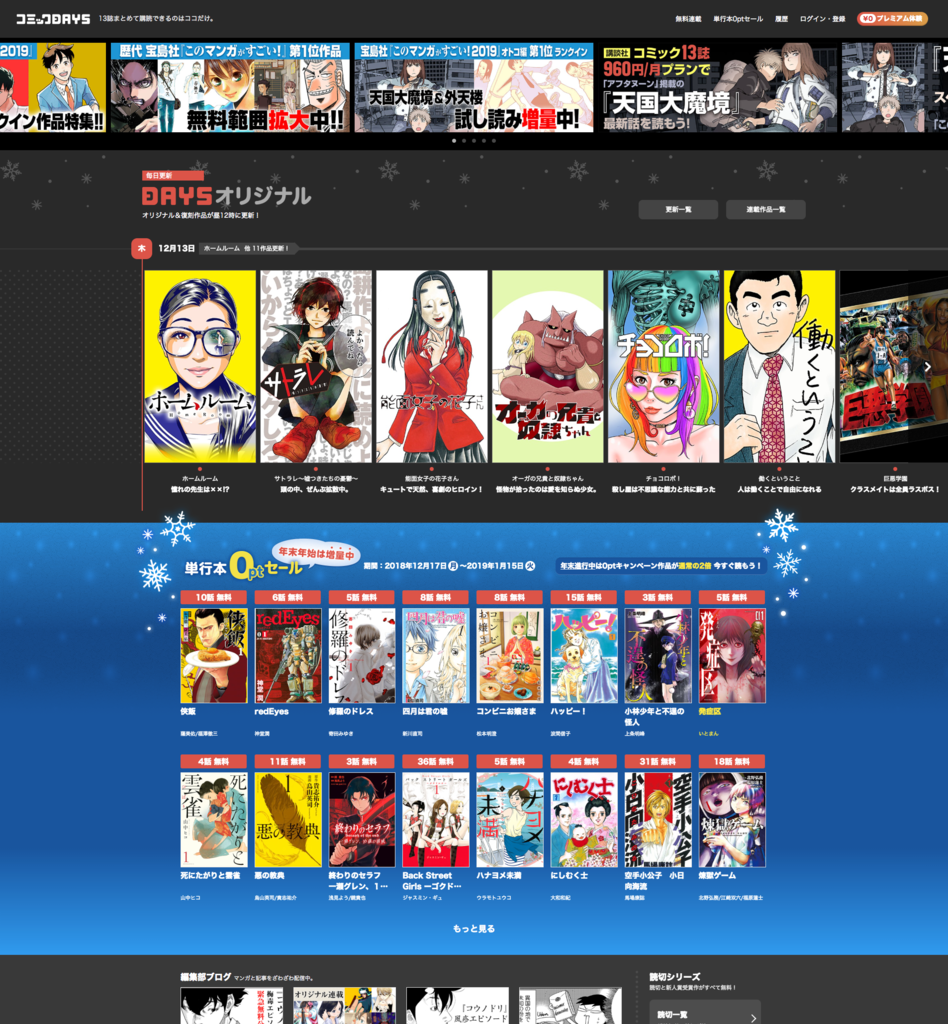
Task: Open the 960円/月プラン 天国大魔境 banner
Action: pos(718,88)
